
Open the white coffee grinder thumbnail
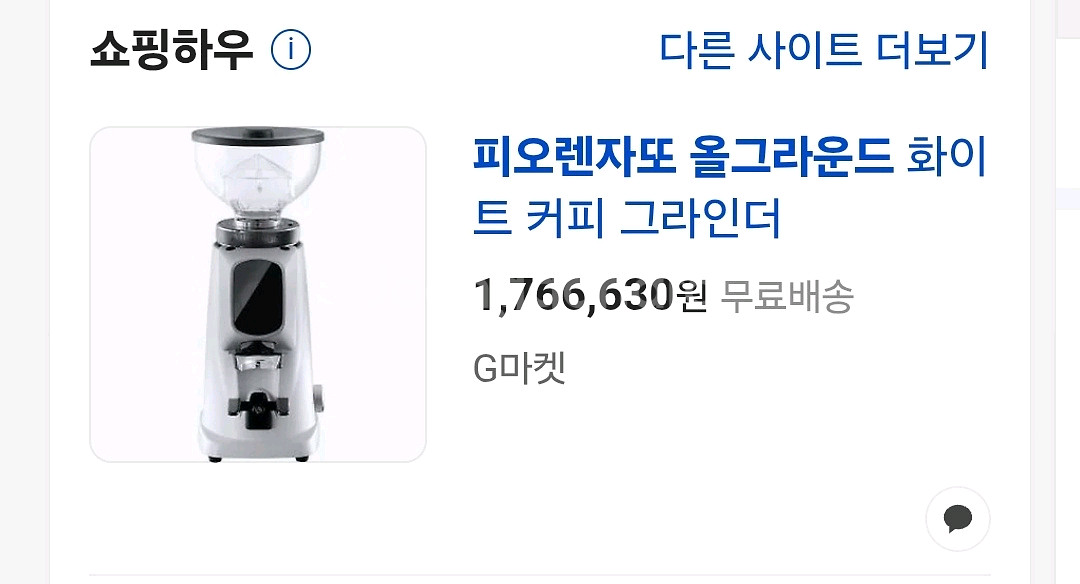258,294
